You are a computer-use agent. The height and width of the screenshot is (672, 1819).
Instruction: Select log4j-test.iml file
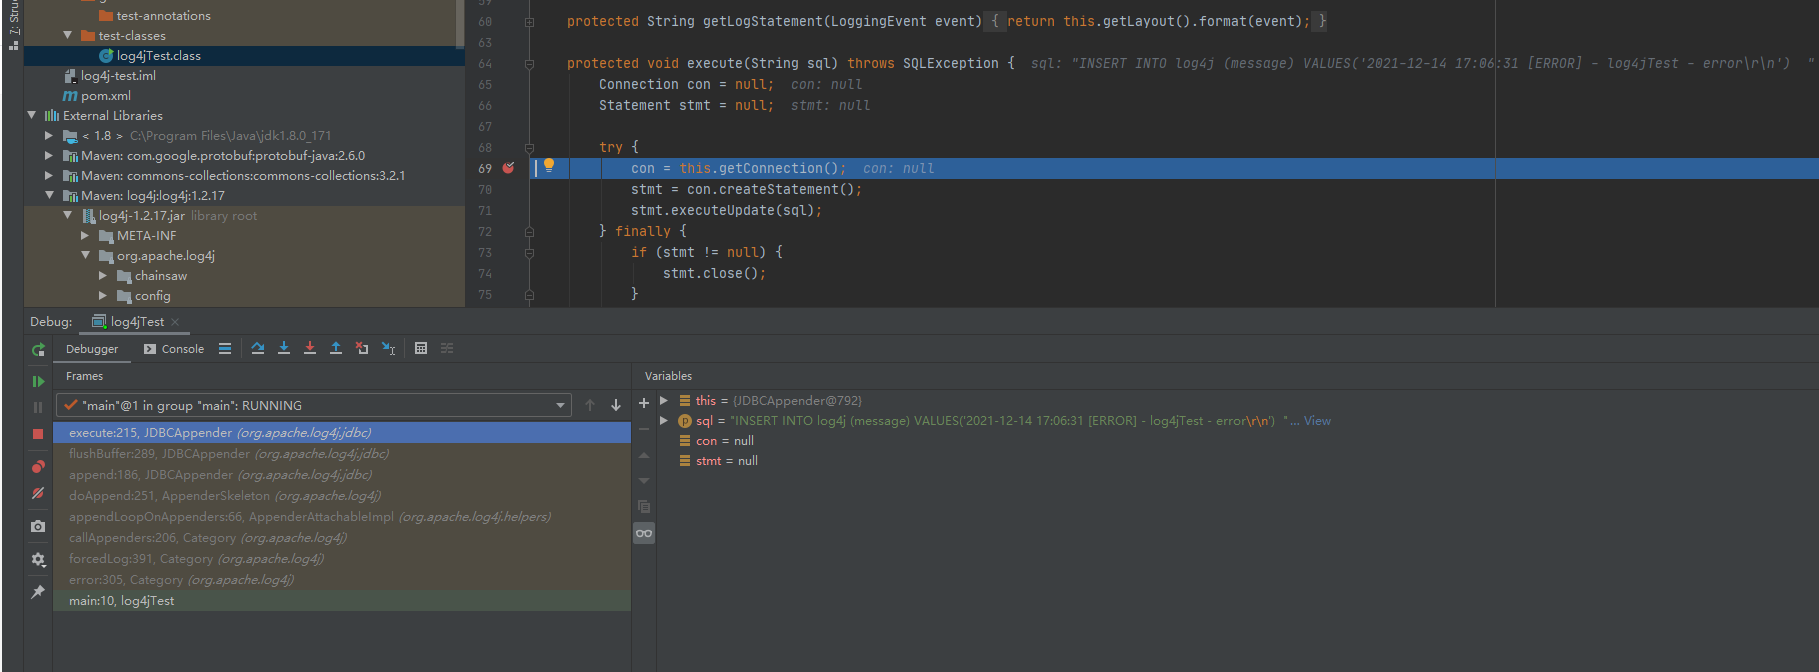tap(118, 76)
